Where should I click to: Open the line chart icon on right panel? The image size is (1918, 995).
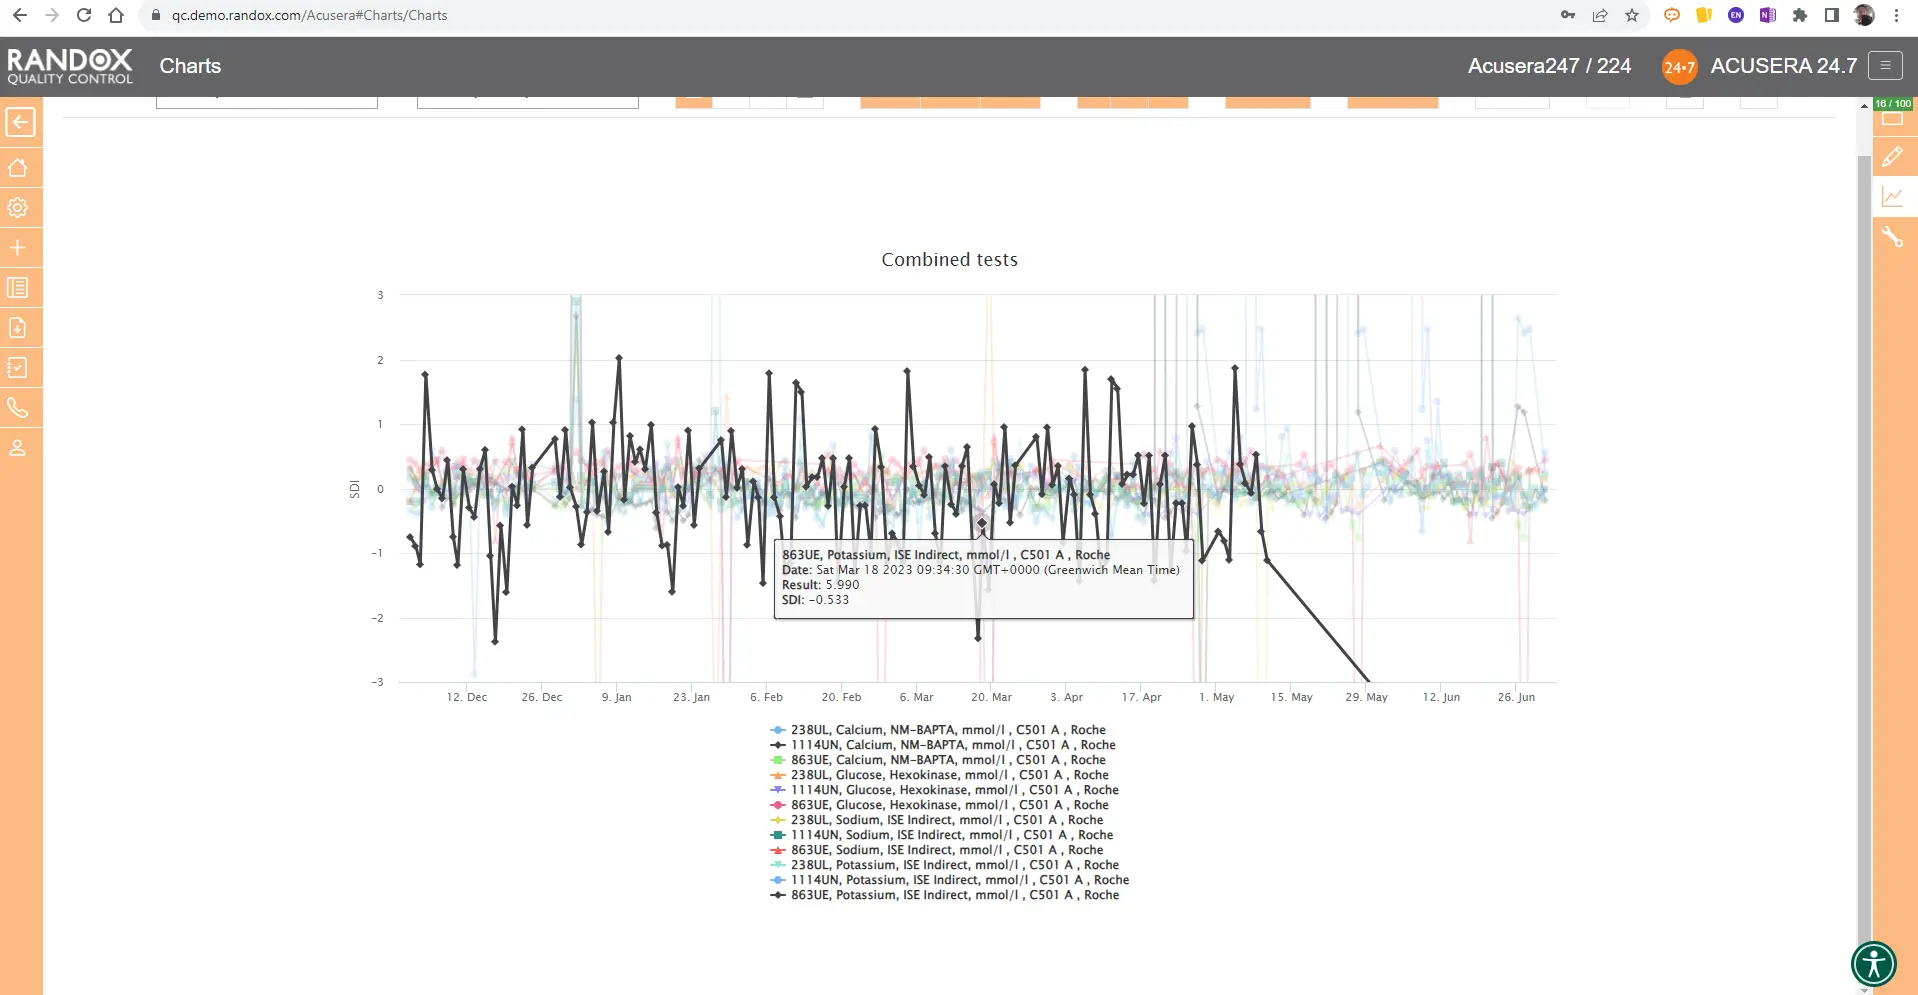point(1892,197)
